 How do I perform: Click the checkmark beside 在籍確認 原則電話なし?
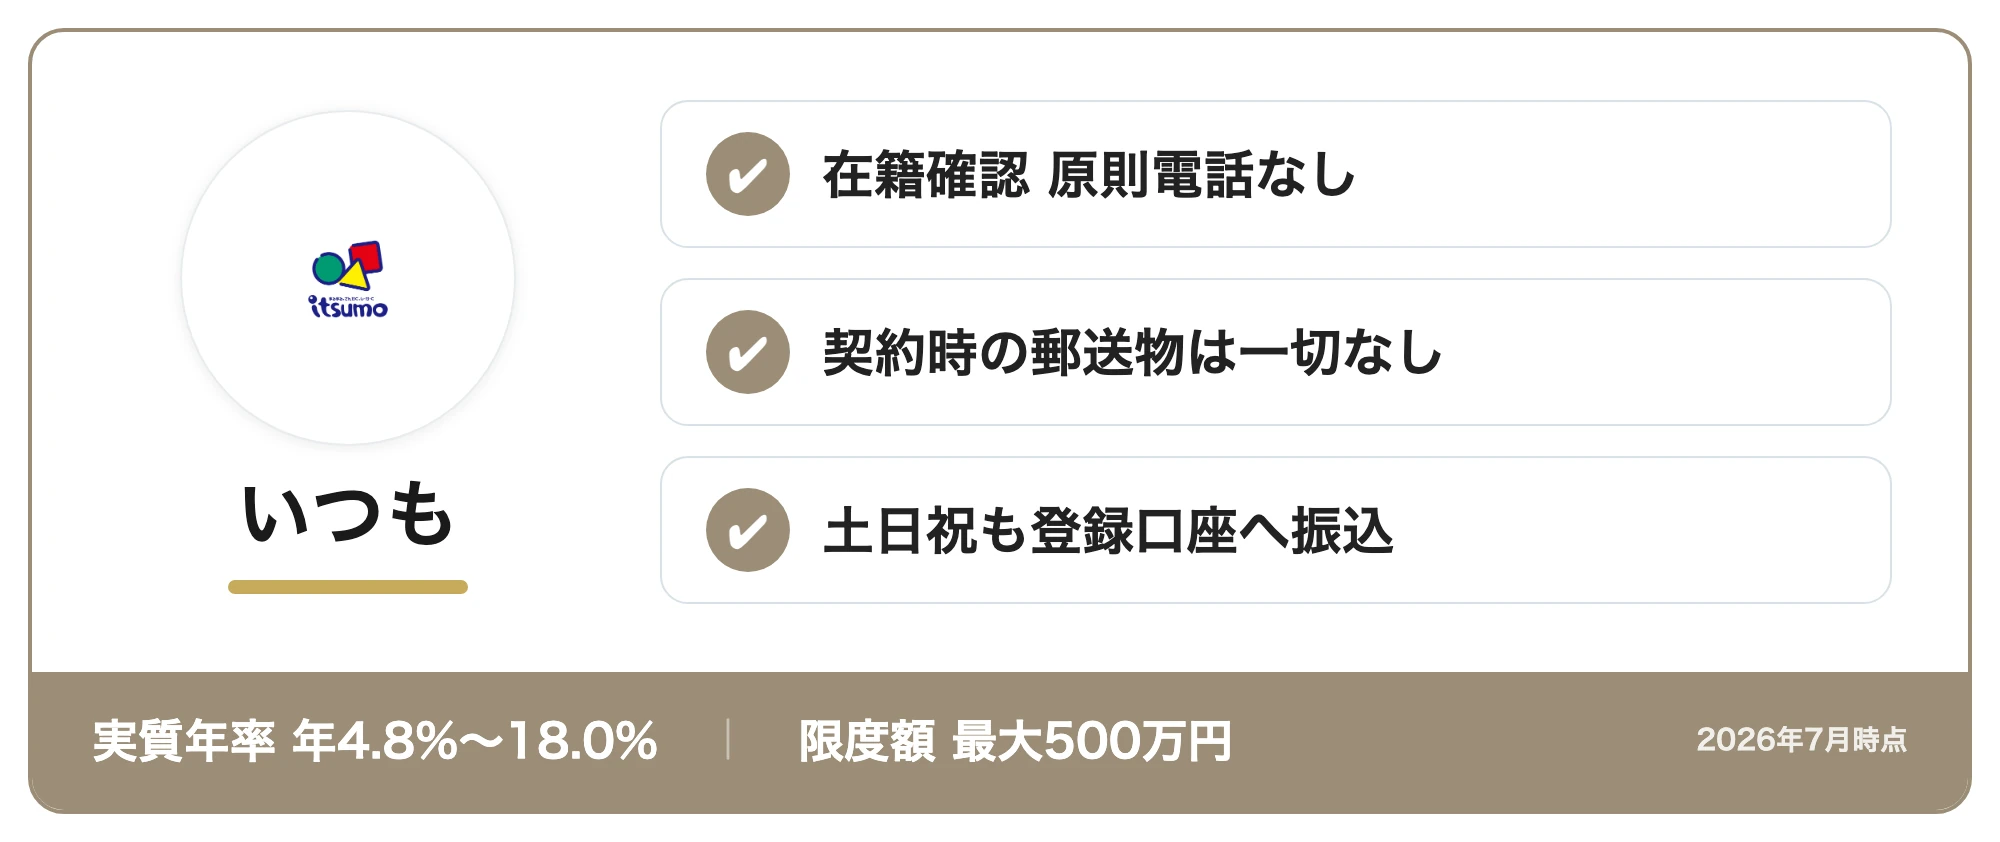coord(748,174)
